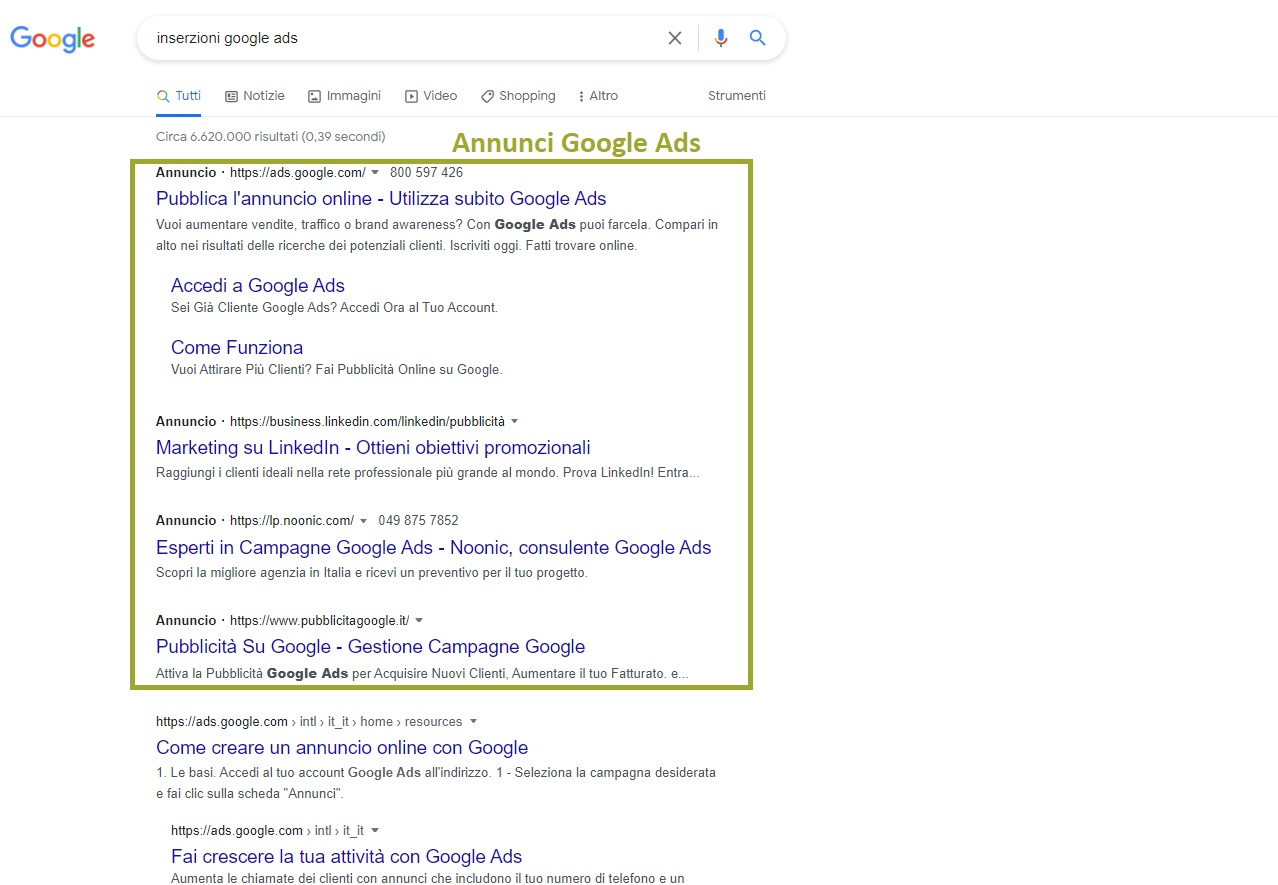Click the phone number 049 875 7852
The height and width of the screenshot is (885, 1278).
(419, 520)
